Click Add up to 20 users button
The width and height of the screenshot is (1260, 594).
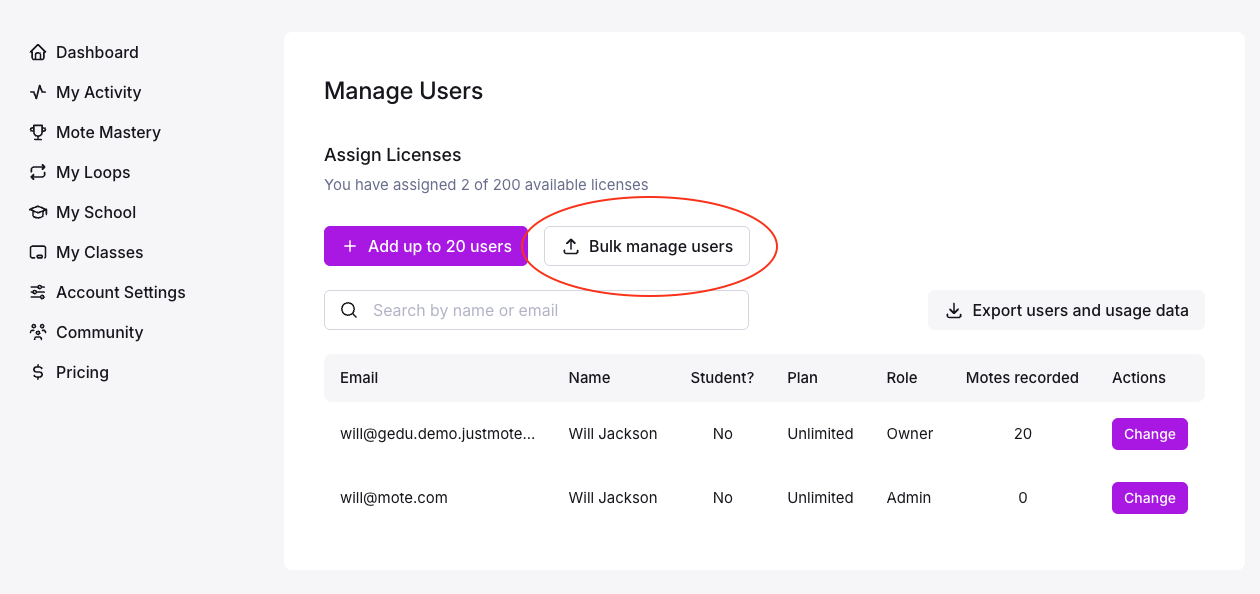tap(426, 246)
